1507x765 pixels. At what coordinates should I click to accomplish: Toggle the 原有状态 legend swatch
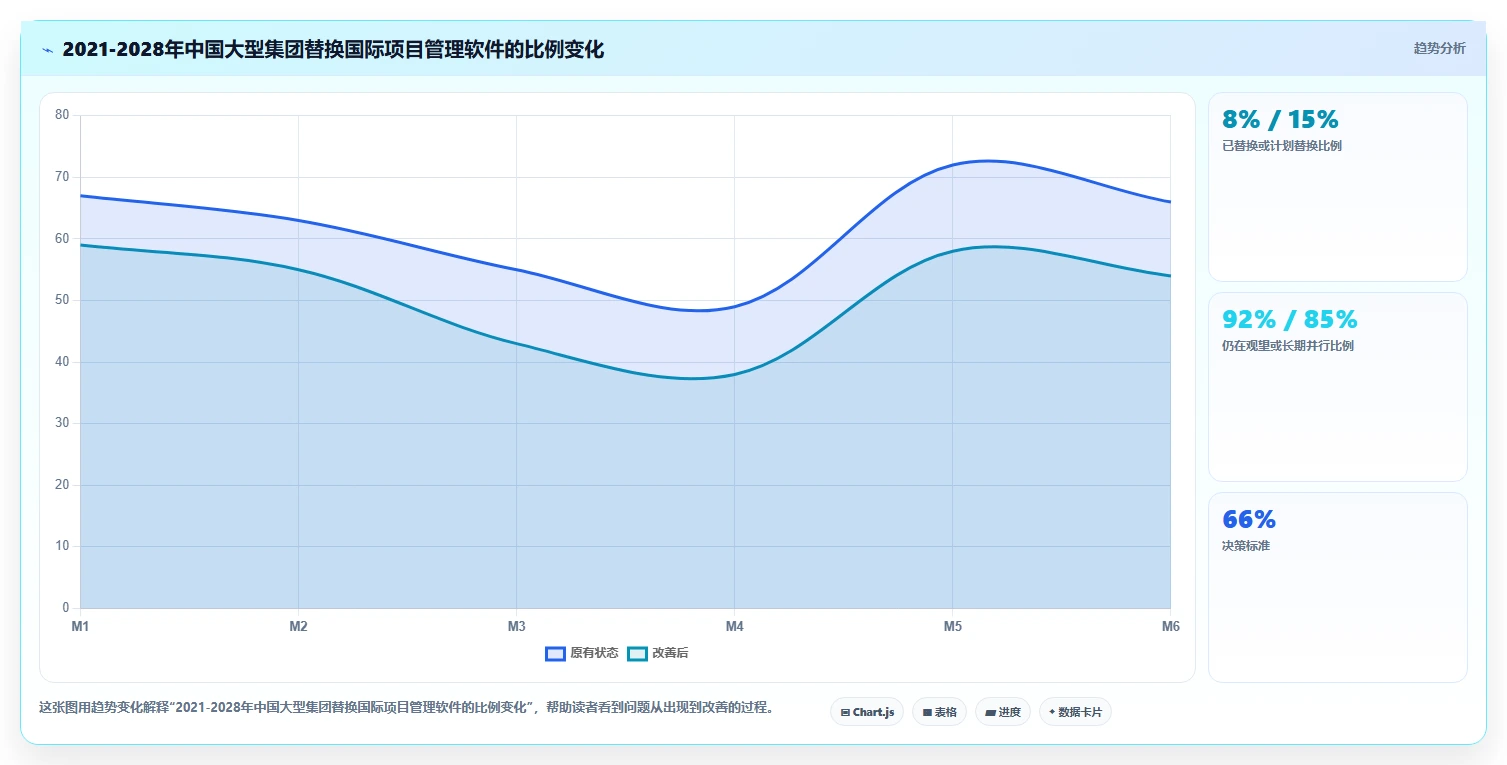[x=556, y=654]
